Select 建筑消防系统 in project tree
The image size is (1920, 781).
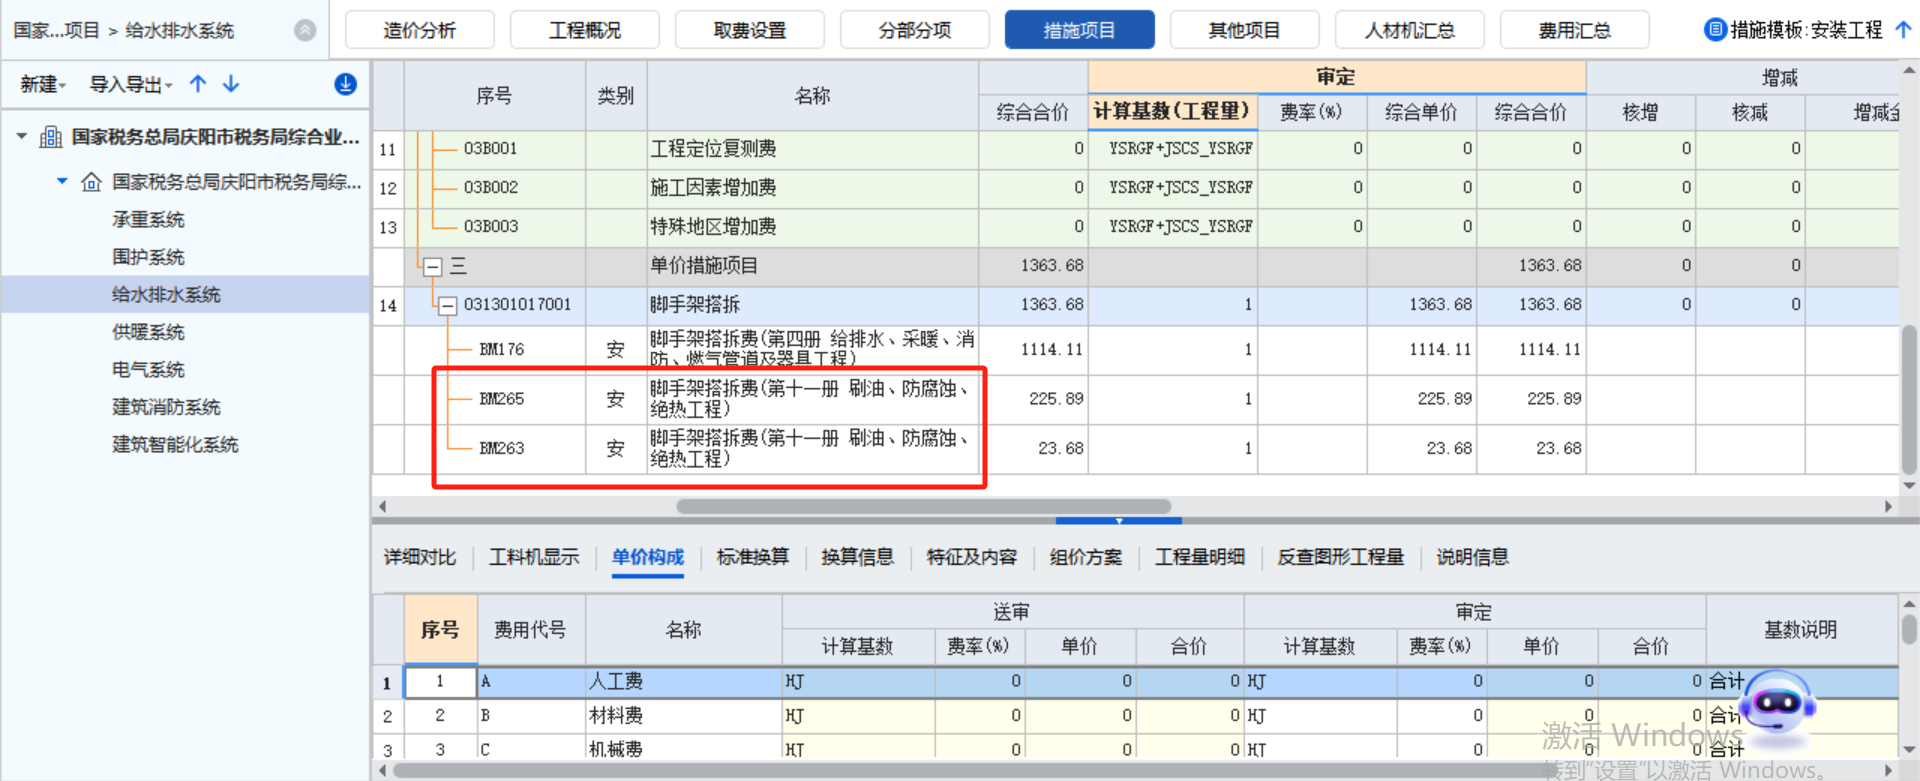(166, 407)
